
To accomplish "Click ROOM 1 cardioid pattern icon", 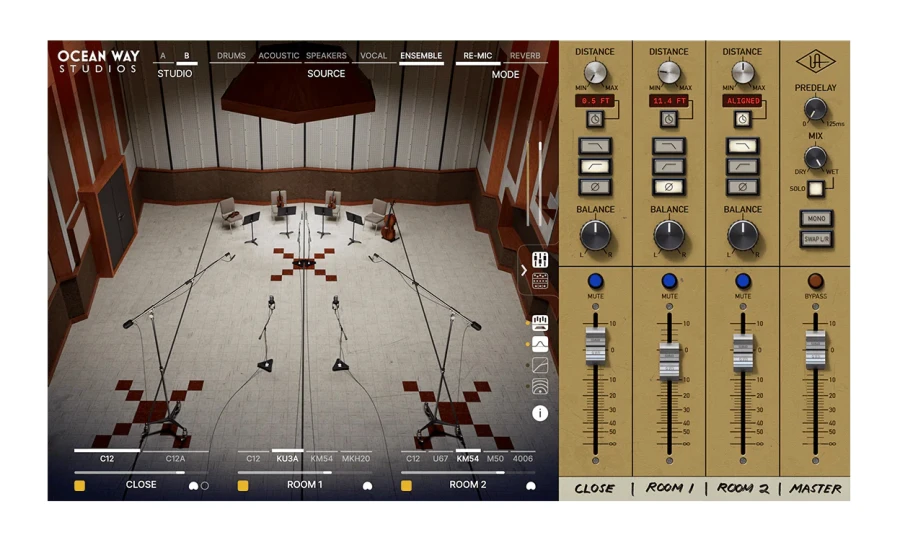I will (367, 486).
